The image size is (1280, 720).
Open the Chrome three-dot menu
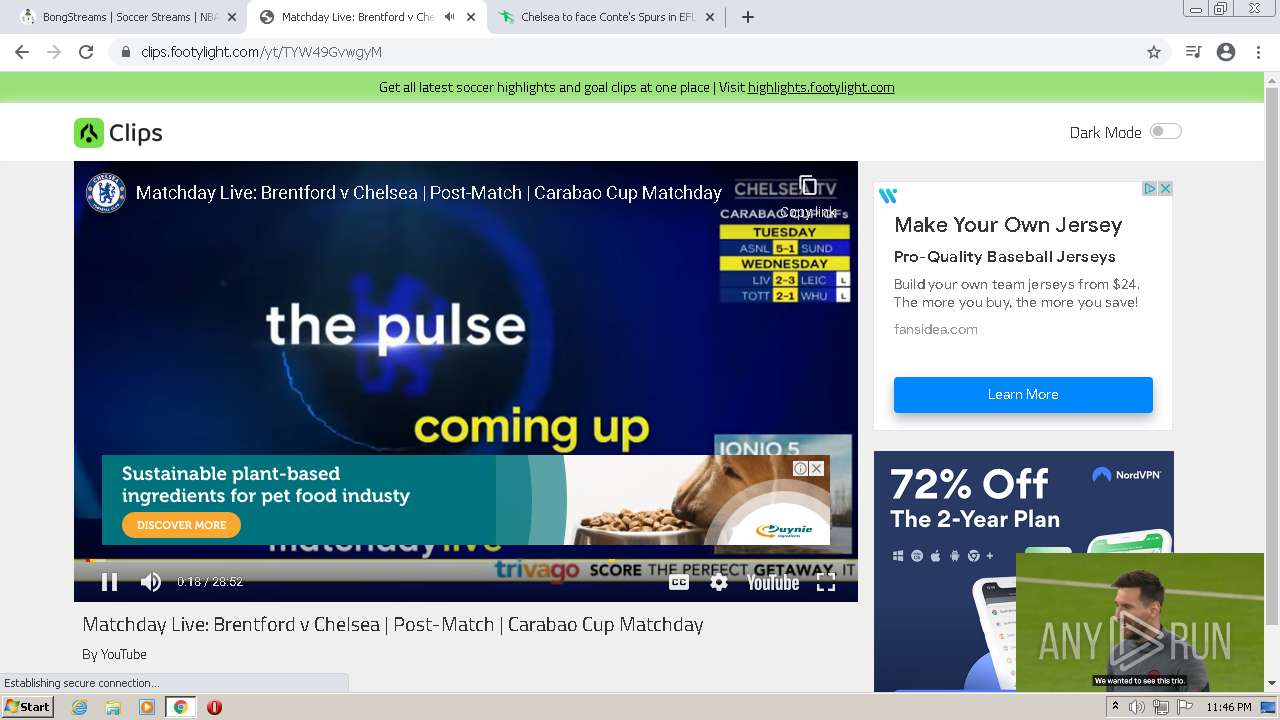1258,52
